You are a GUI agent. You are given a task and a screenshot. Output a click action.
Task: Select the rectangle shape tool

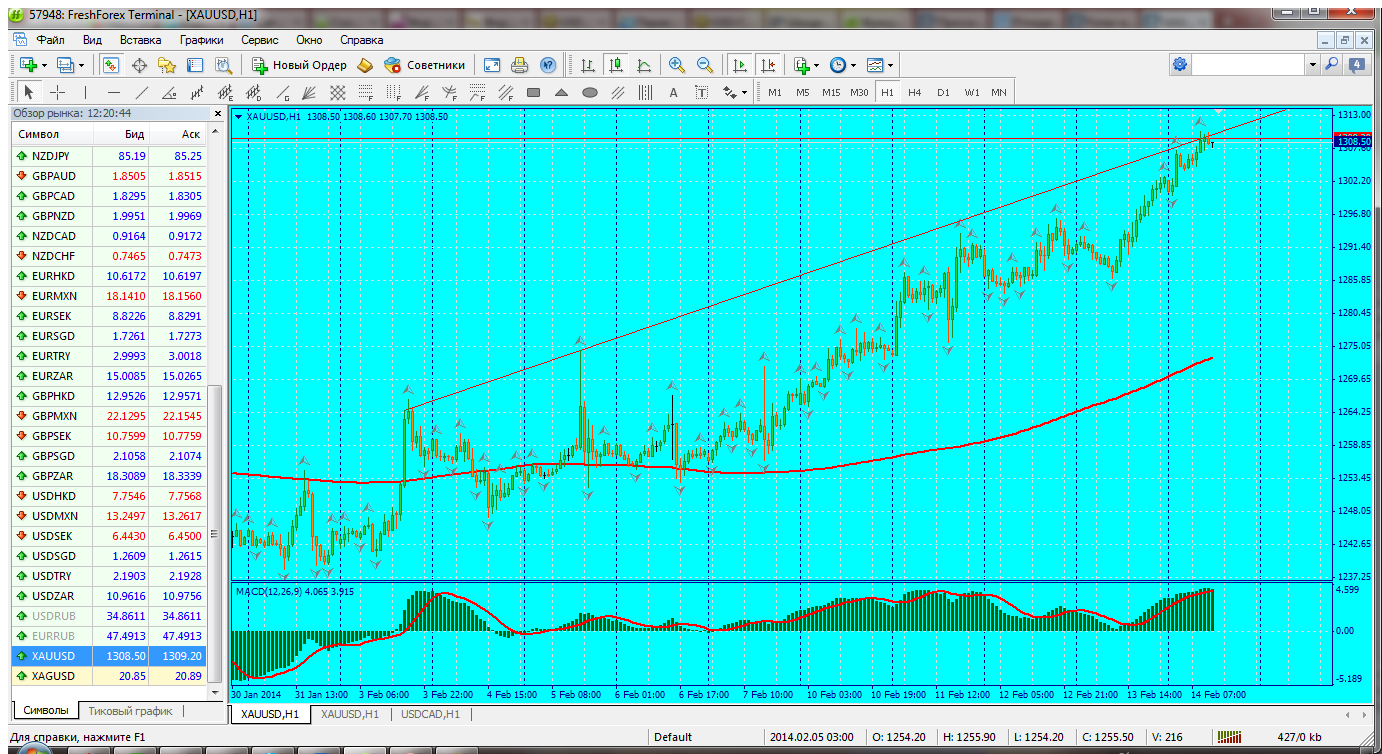[x=533, y=92]
